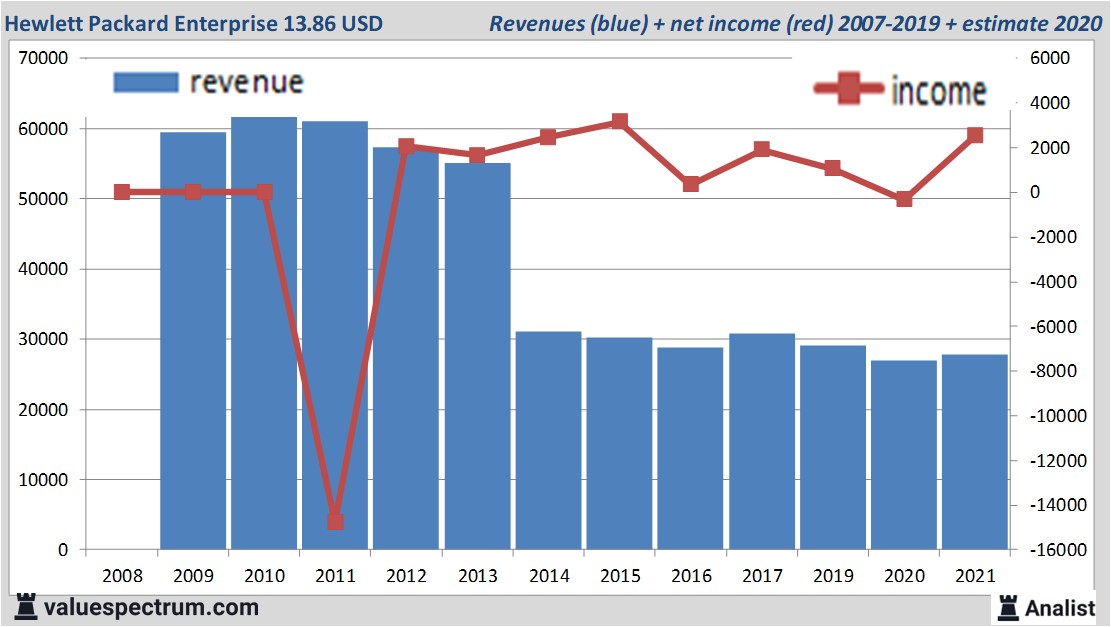Click the 2009 revenue bar
Screen dimensions: 1111x627
[x=193, y=340]
